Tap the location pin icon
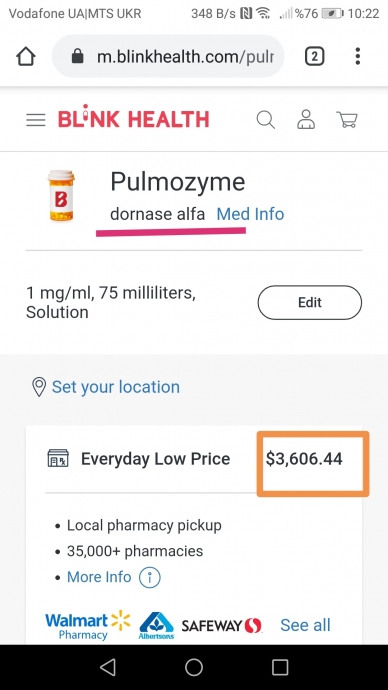388x690 pixels. click(x=39, y=387)
